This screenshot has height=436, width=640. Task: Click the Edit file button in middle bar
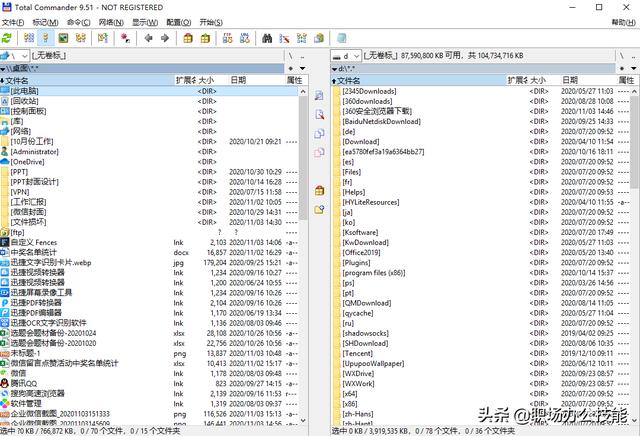click(x=319, y=115)
